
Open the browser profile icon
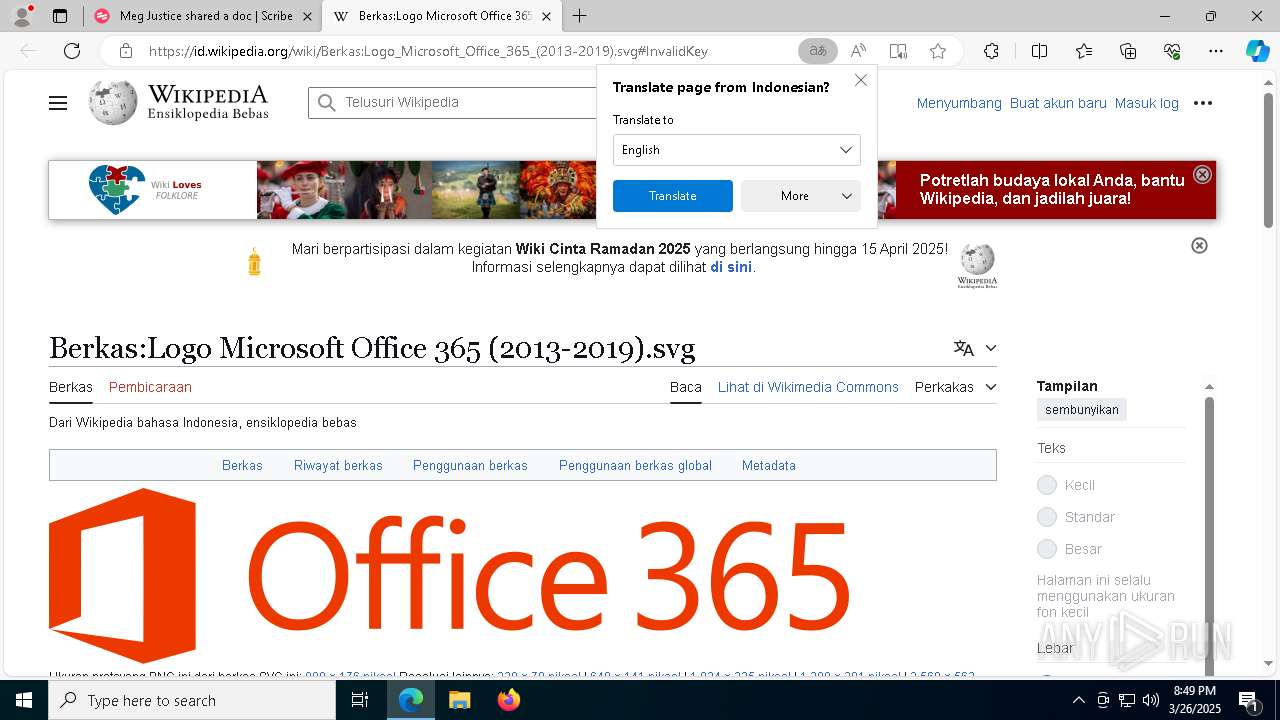pos(22,16)
